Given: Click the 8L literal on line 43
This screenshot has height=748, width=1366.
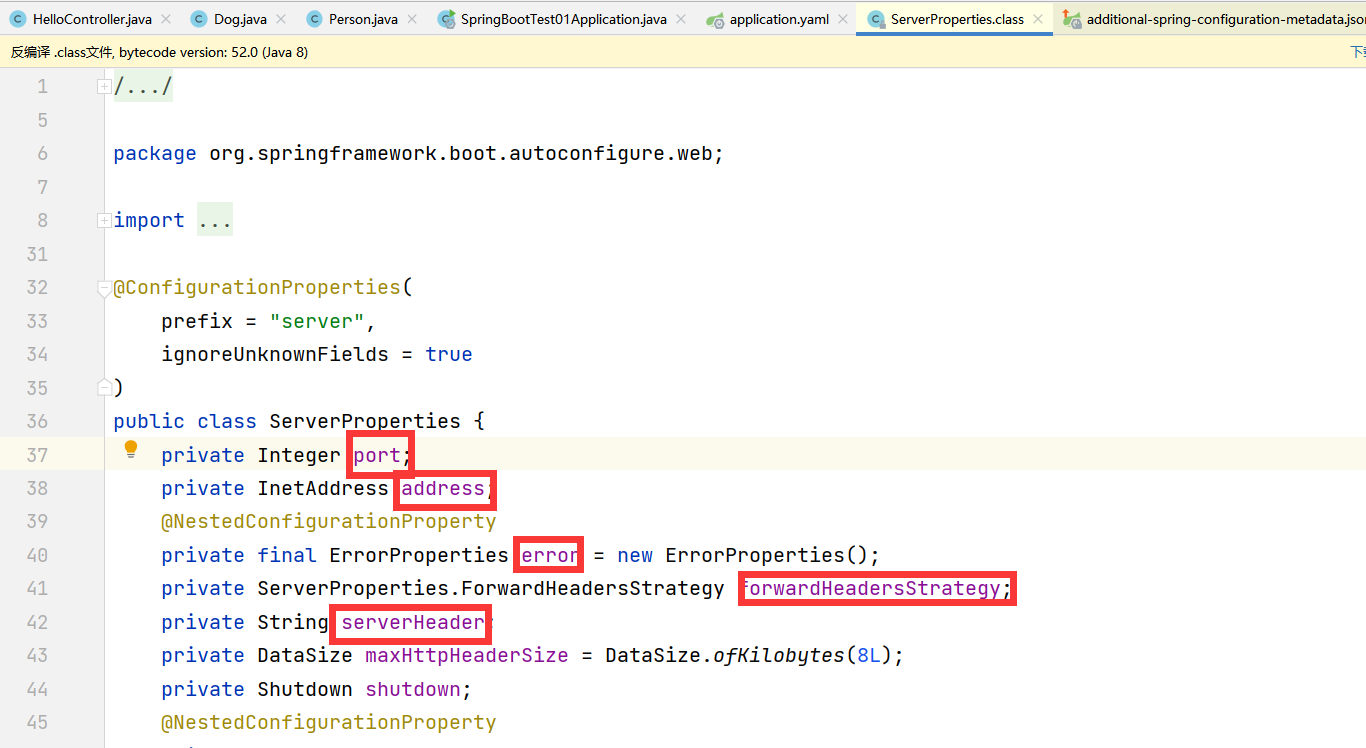Looking at the screenshot, I should [x=869, y=655].
